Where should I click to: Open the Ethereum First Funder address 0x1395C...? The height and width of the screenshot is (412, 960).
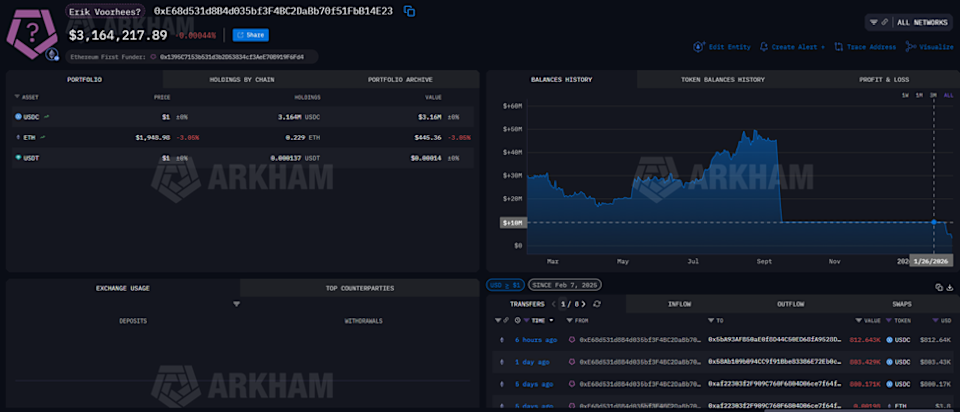230,56
